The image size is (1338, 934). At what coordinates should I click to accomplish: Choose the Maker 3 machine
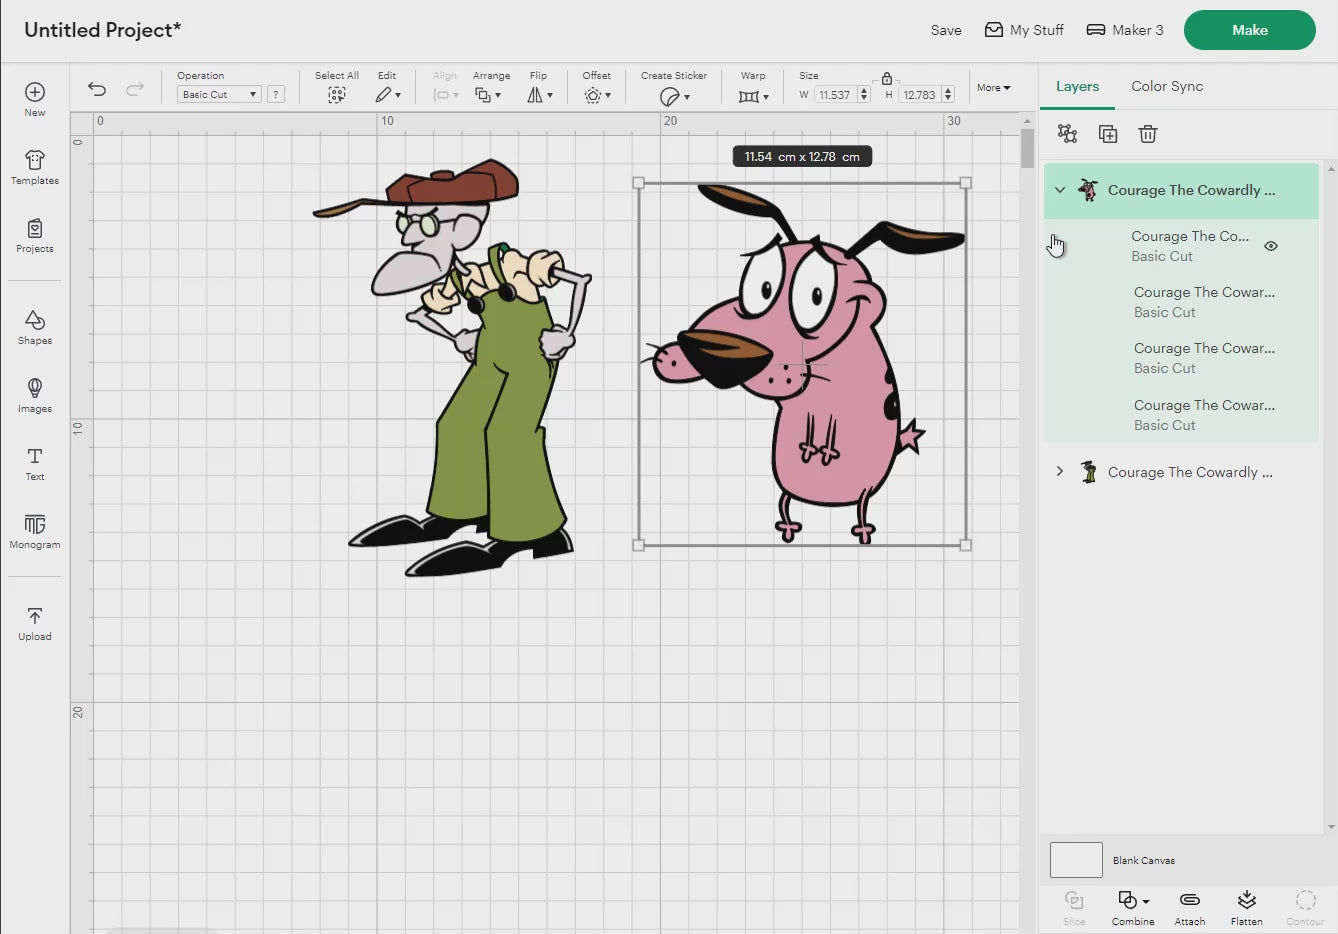pos(1125,30)
